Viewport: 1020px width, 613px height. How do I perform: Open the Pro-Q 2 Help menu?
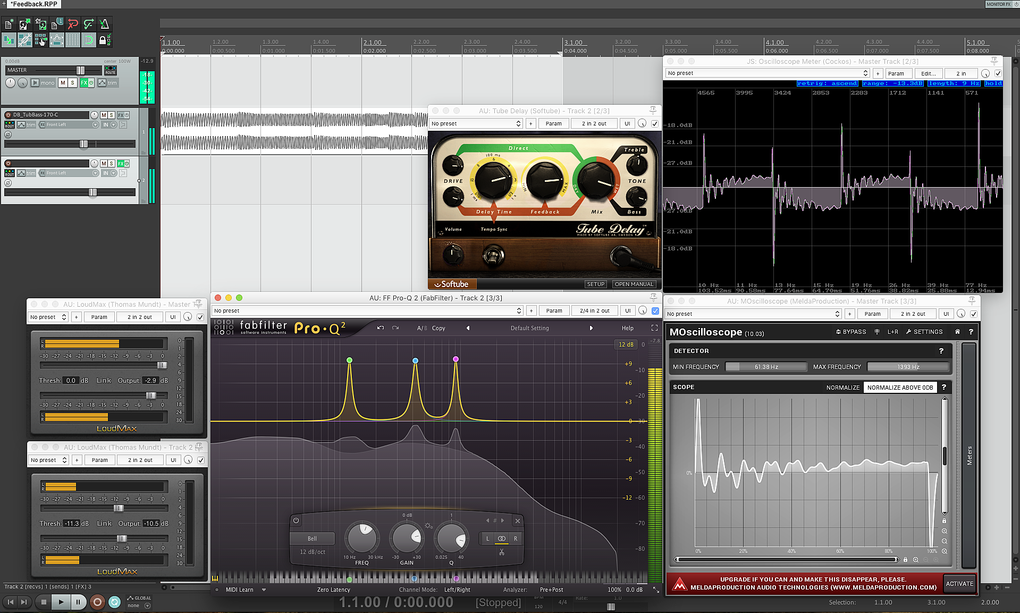point(627,328)
